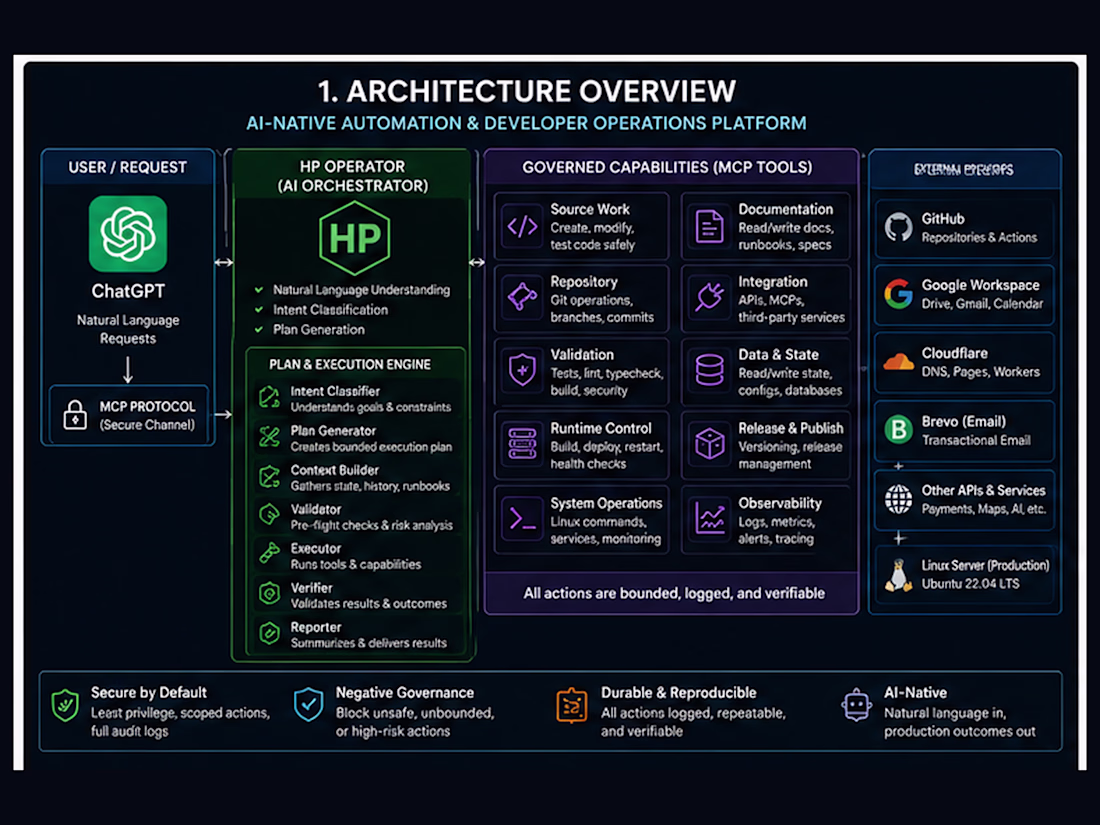Click the Linux penguin icon
The image size is (1100, 825).
click(897, 575)
